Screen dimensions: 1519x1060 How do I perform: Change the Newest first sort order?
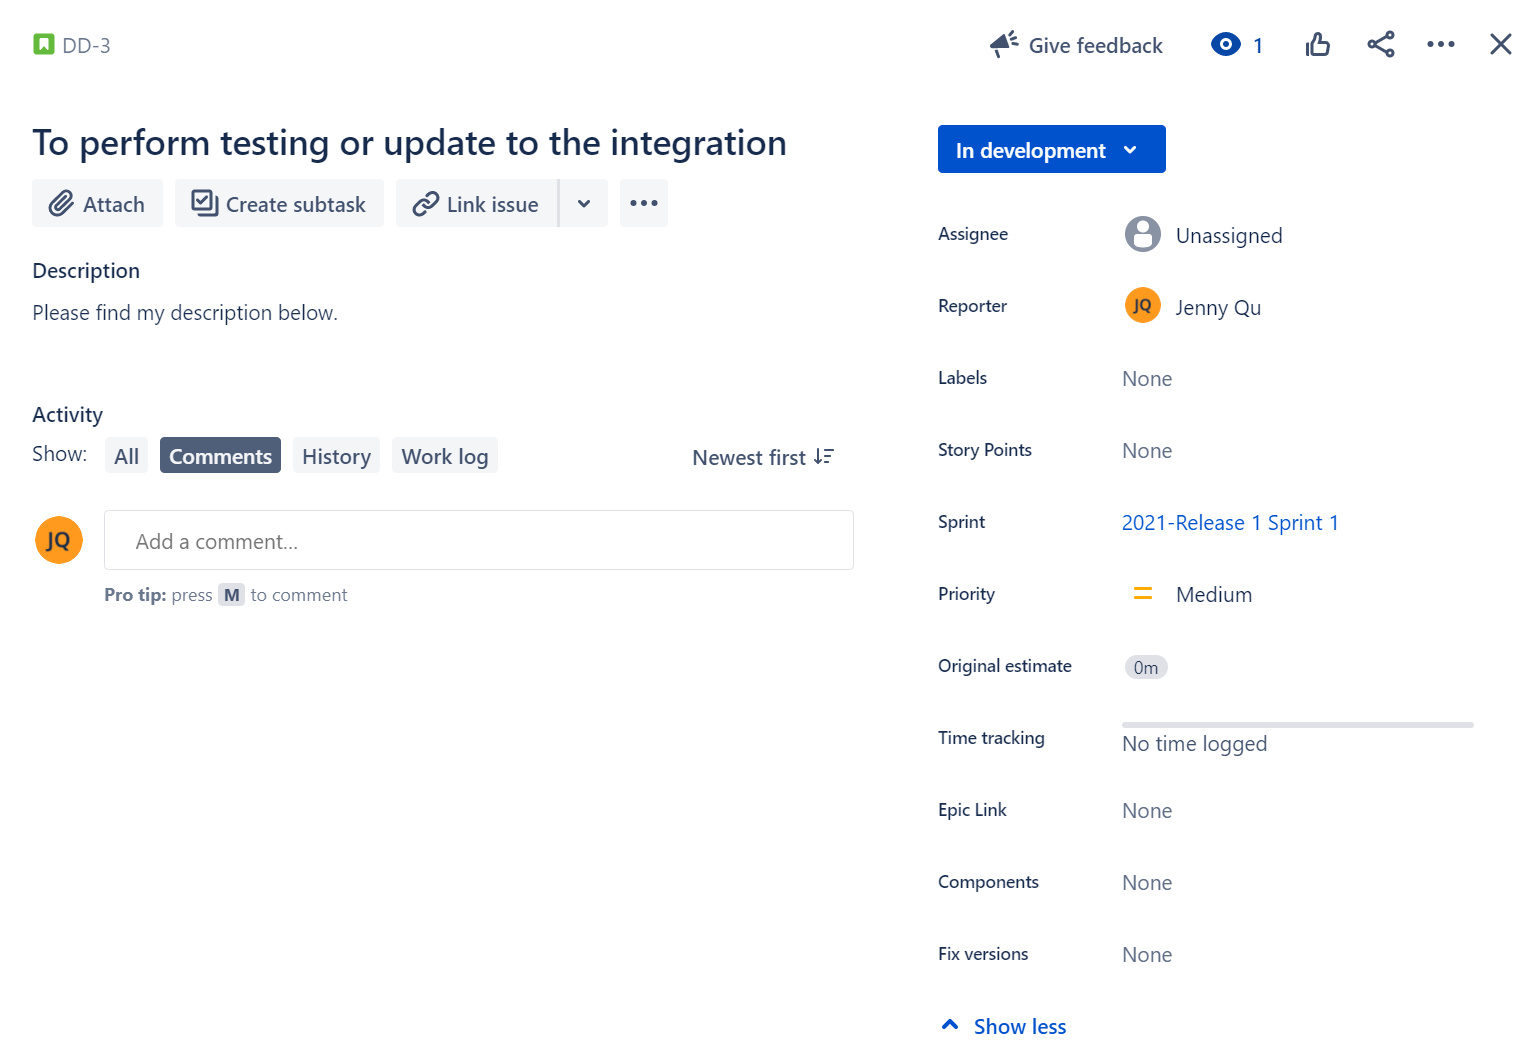[x=763, y=457]
